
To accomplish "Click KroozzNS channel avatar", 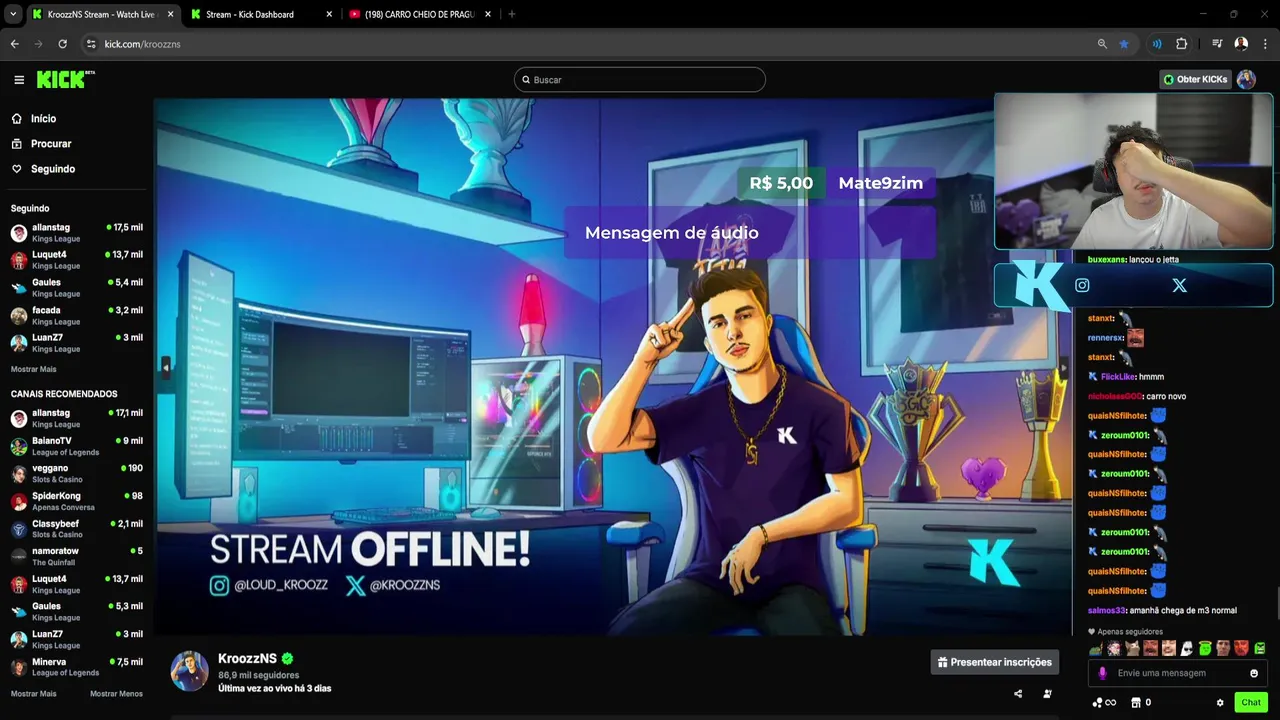I will point(189,671).
